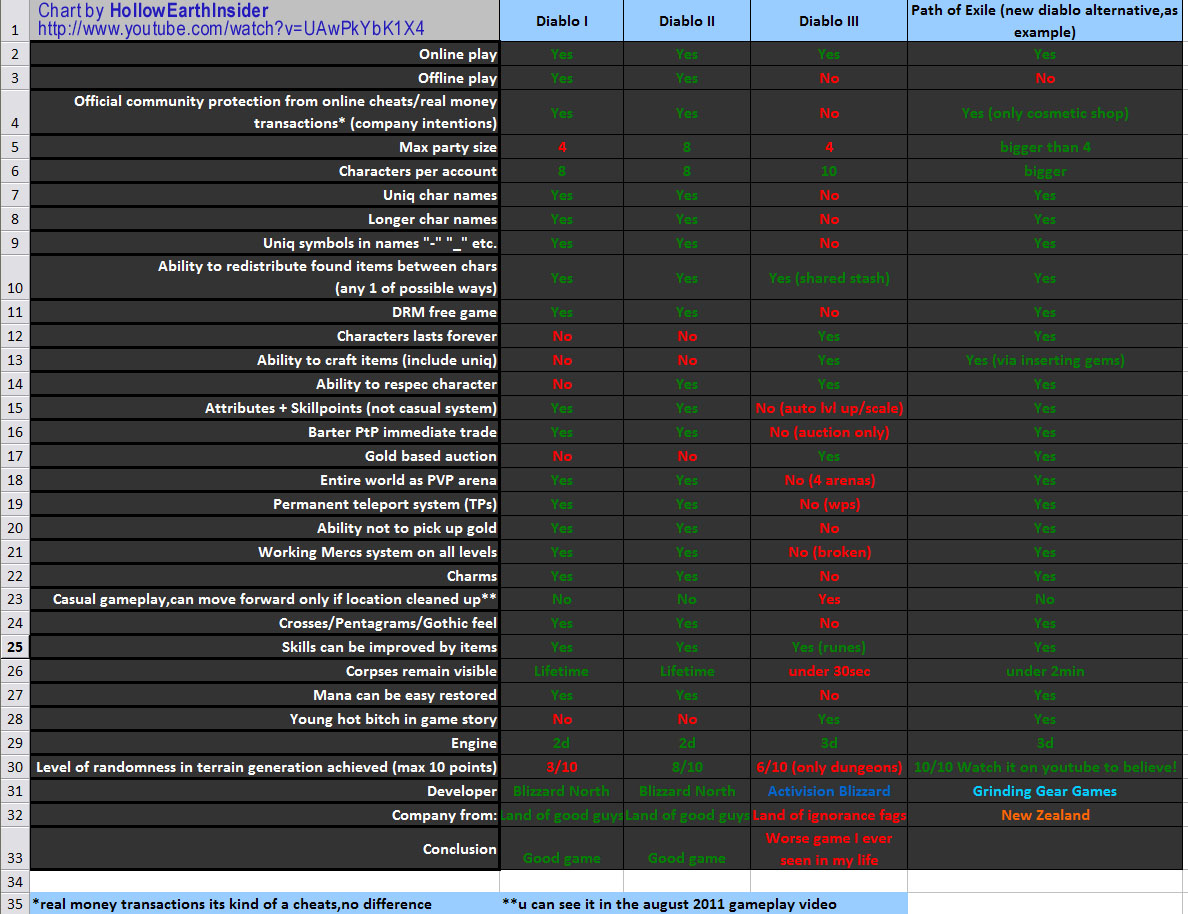1188x914 pixels.
Task: Click the "No (auto lvl up/scale)" cell
Action: point(829,408)
